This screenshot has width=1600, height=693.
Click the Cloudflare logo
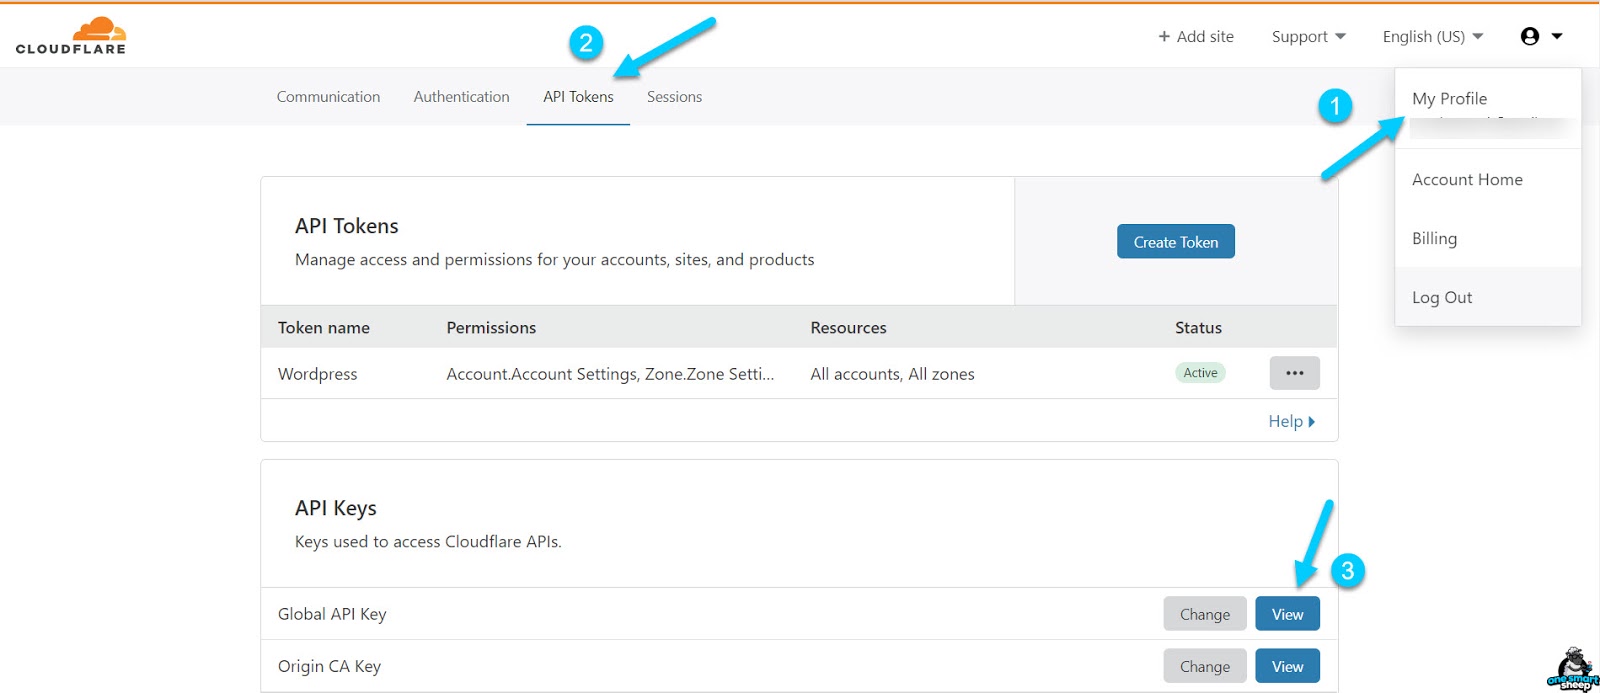coord(71,35)
